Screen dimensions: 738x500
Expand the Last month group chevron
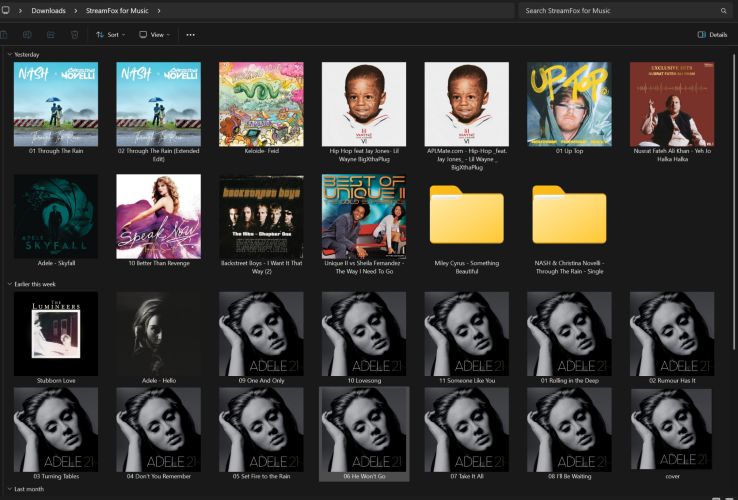tap(9, 489)
